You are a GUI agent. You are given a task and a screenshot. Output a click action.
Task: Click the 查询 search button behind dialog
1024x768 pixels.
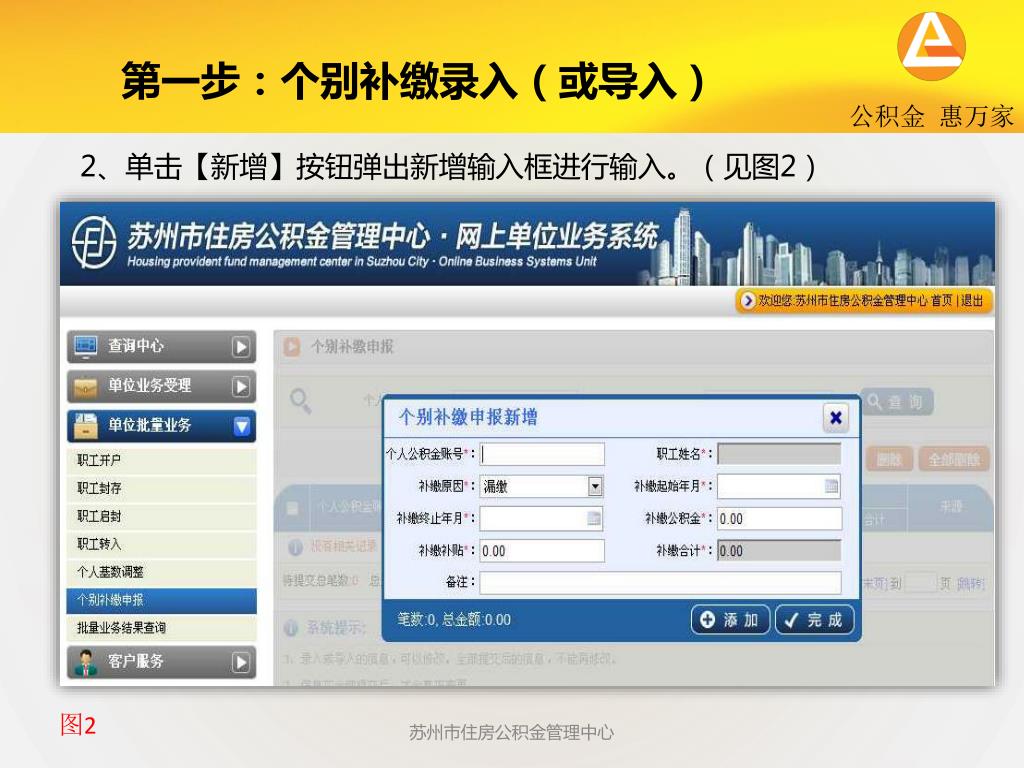(x=897, y=402)
